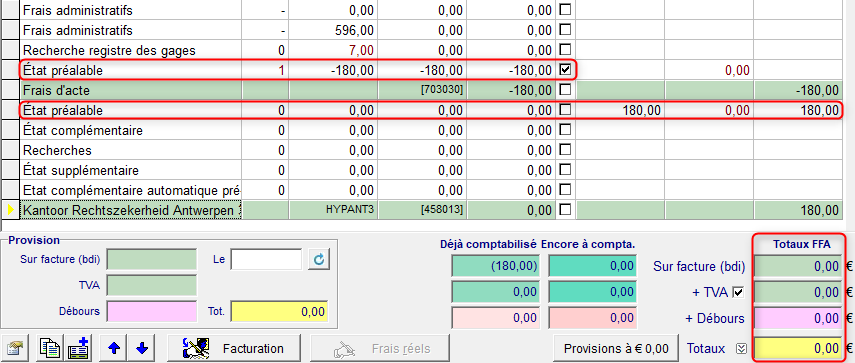Tick checkbox on État complémentaire row
855x363 pixels.
point(566,130)
